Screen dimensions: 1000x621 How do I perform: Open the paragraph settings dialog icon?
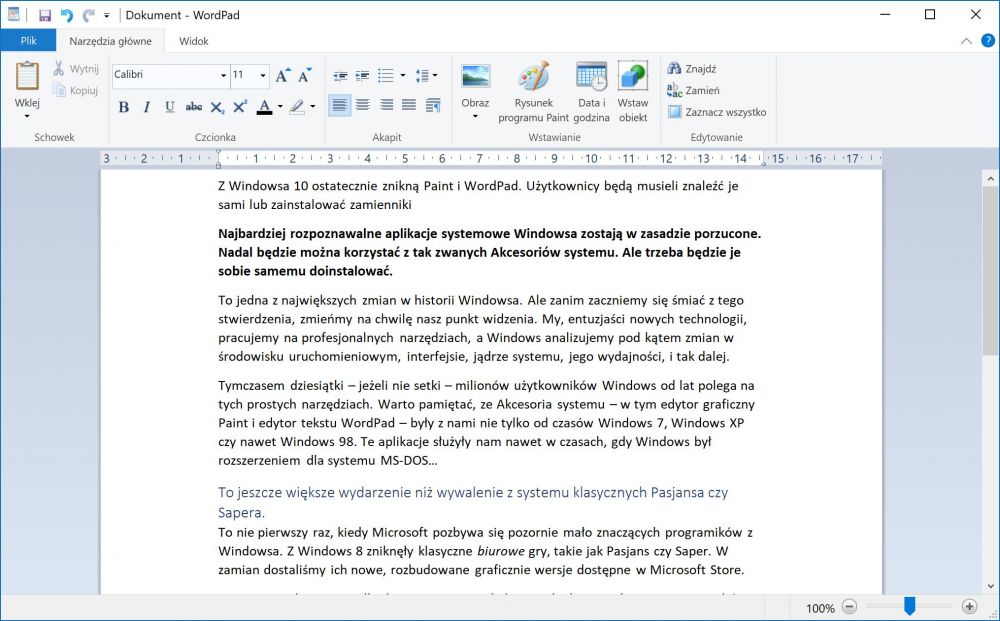(433, 105)
